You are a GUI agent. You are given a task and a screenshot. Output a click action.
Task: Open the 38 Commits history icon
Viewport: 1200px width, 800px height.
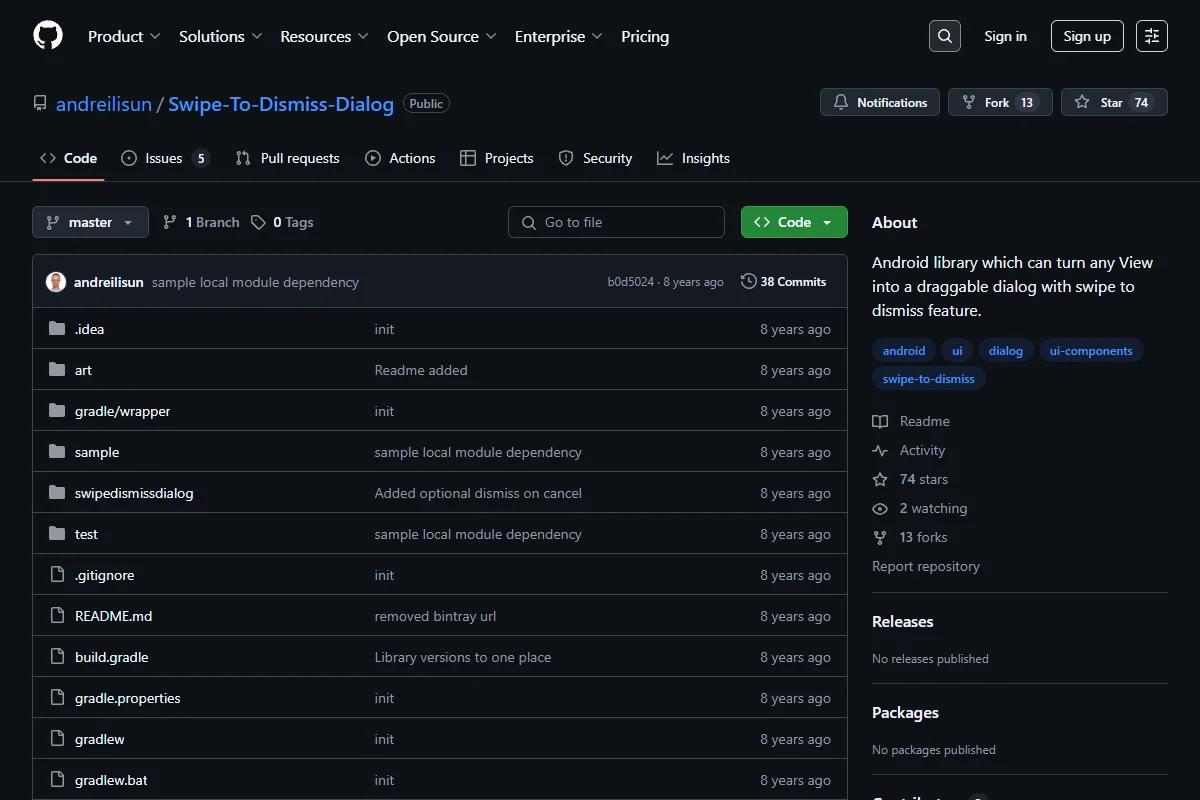click(x=748, y=282)
